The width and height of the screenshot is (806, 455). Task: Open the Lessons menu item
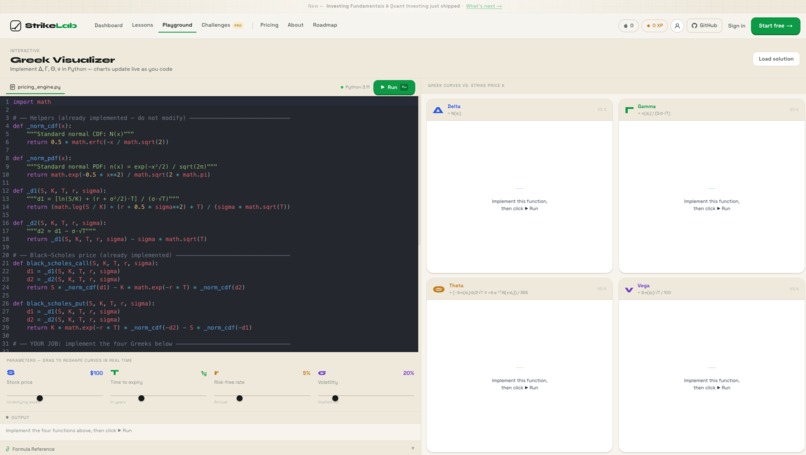click(142, 25)
